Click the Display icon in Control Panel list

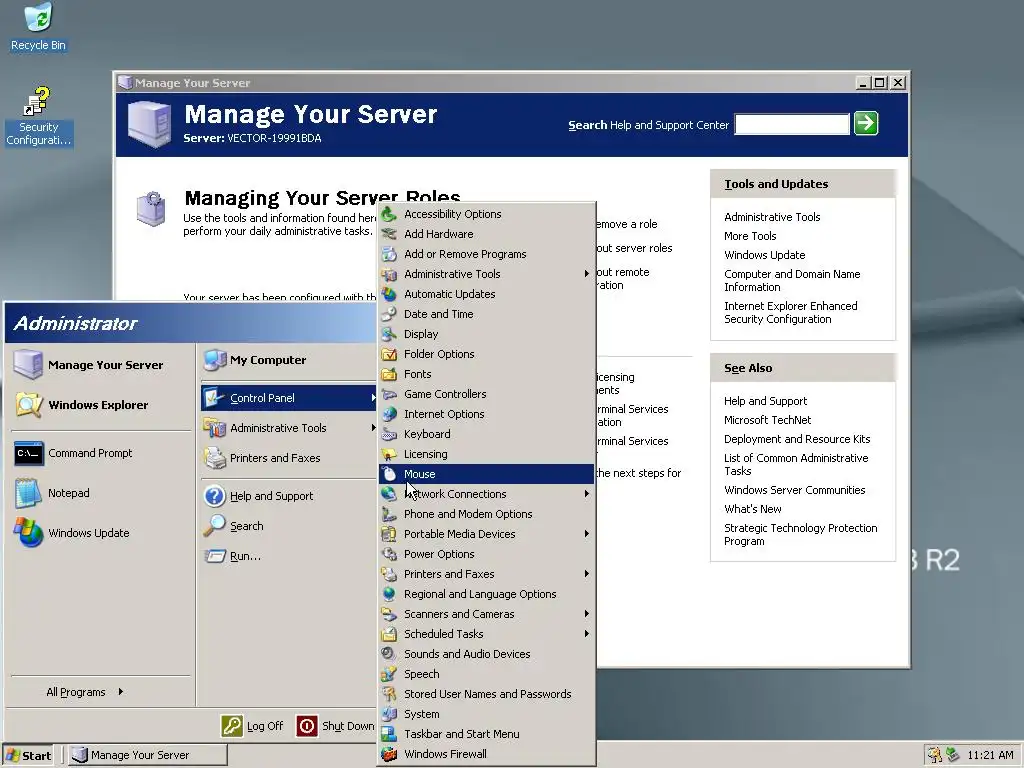click(389, 334)
